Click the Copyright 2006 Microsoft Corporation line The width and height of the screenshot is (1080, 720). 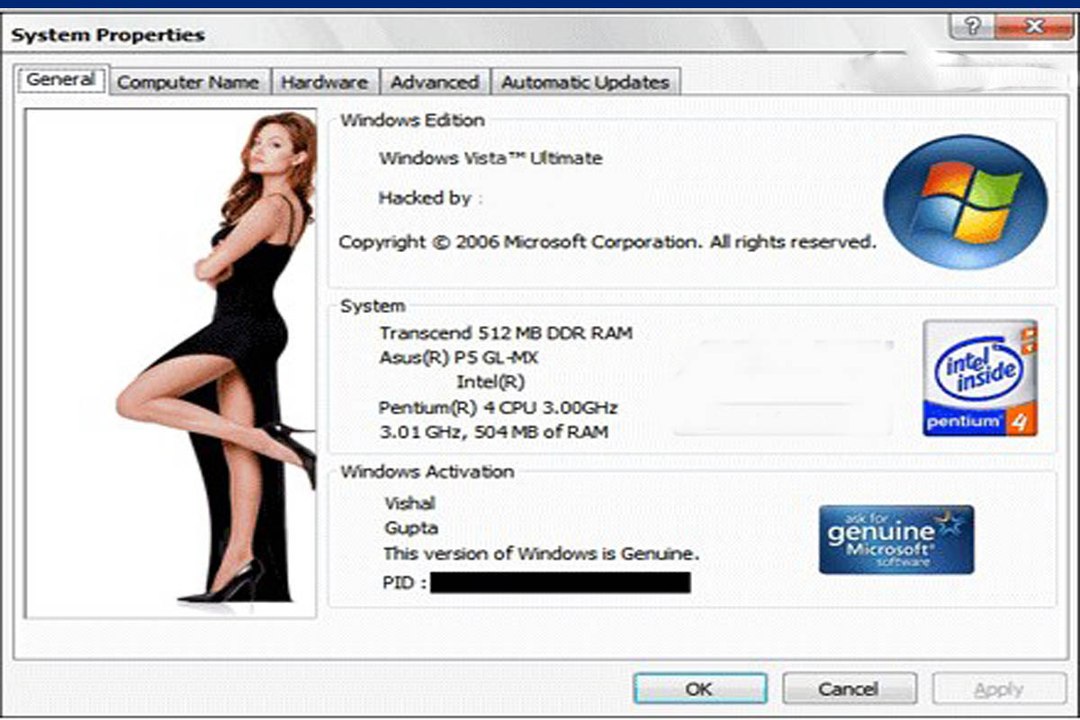click(607, 242)
